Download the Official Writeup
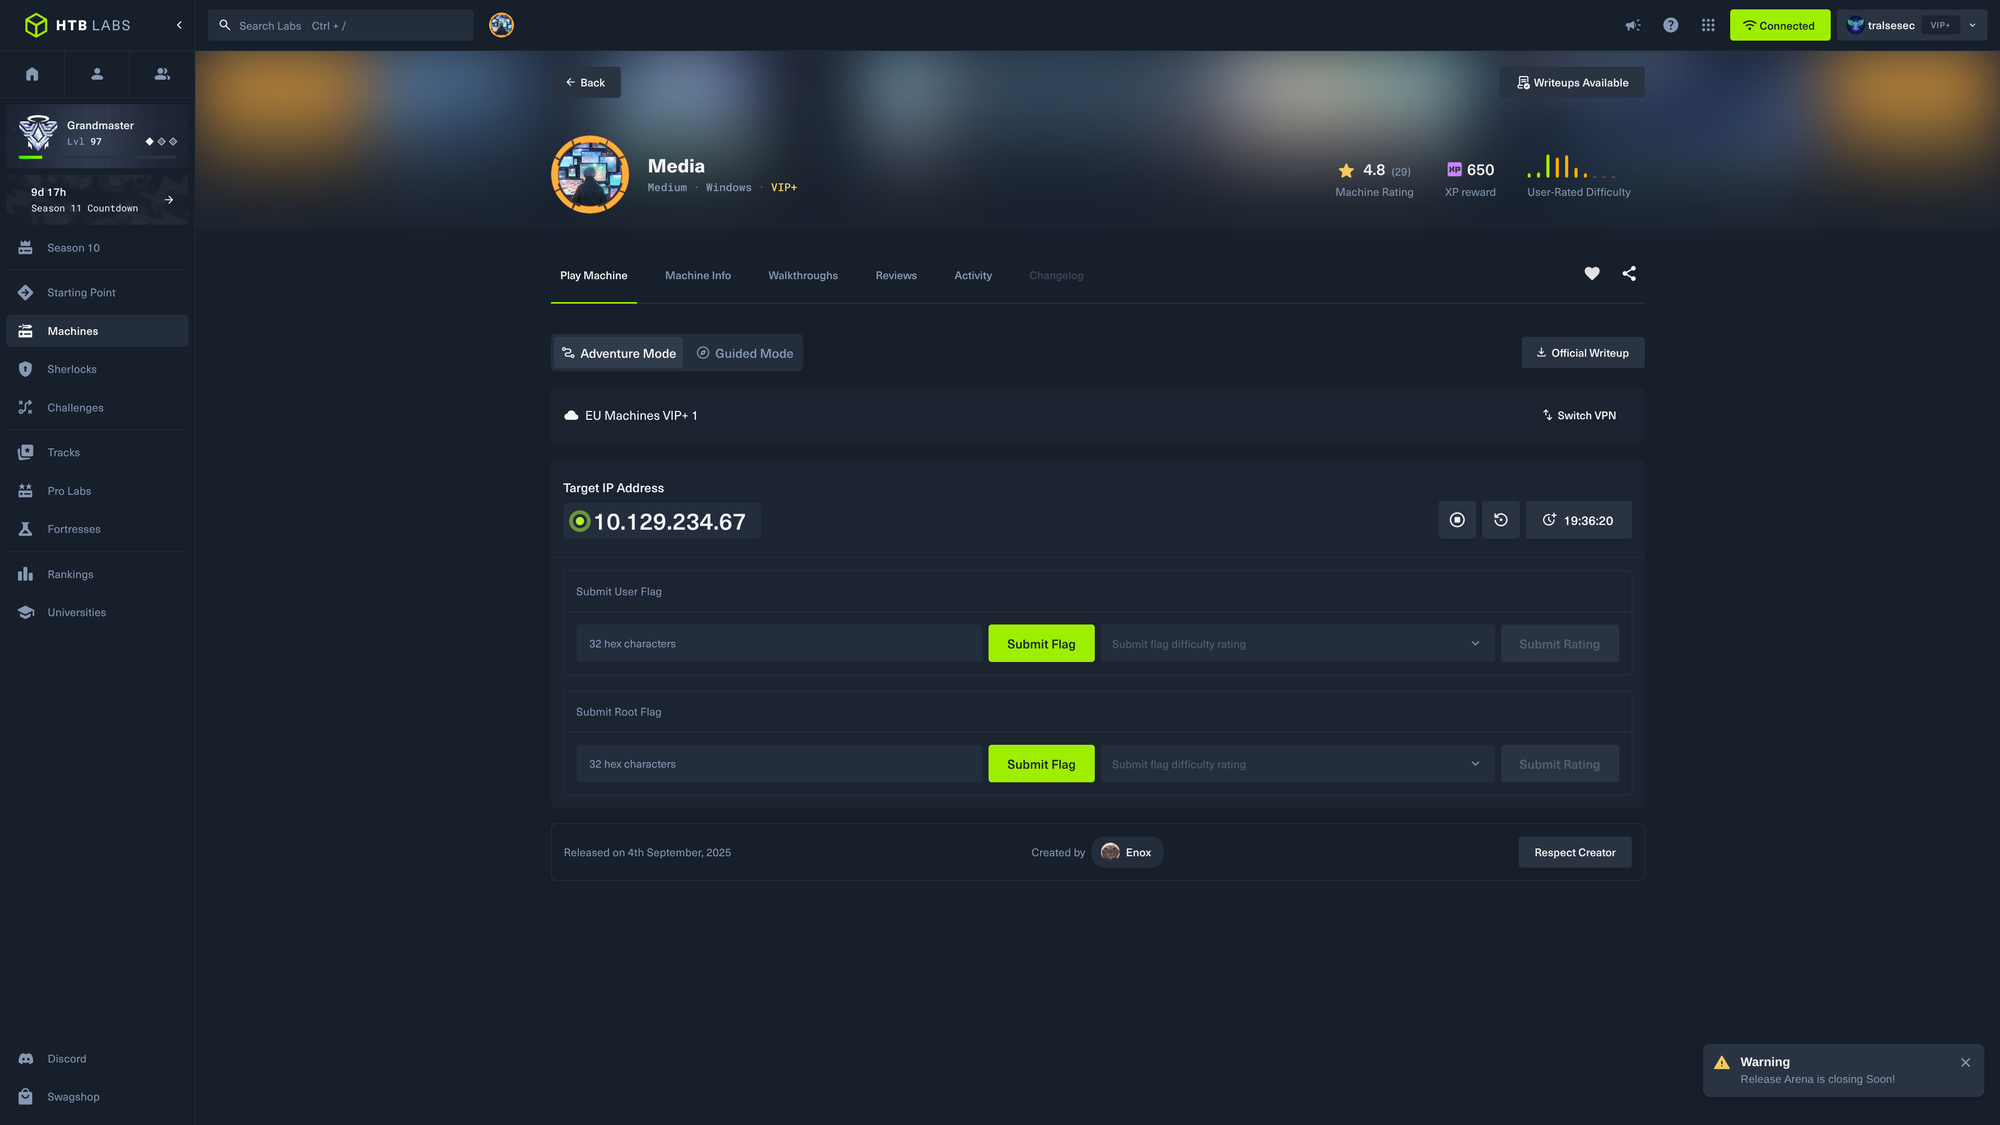The width and height of the screenshot is (2000, 1125). pos(1582,353)
